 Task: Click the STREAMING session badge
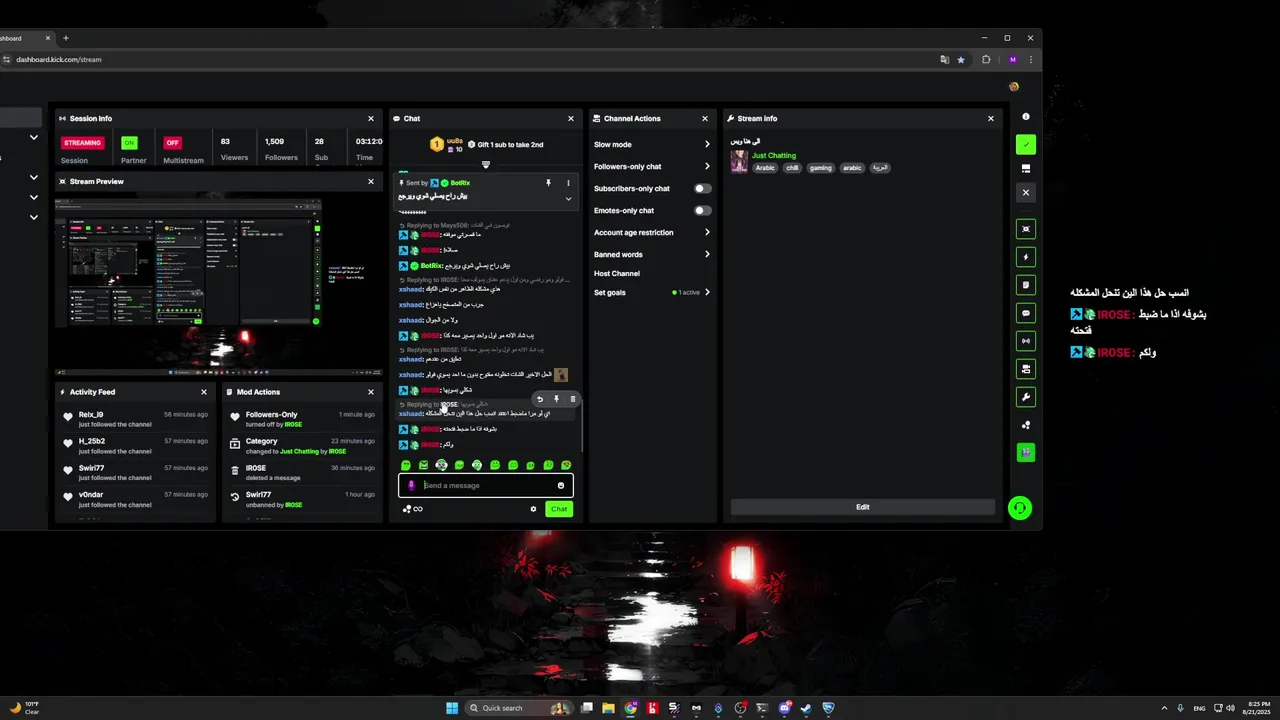click(82, 143)
